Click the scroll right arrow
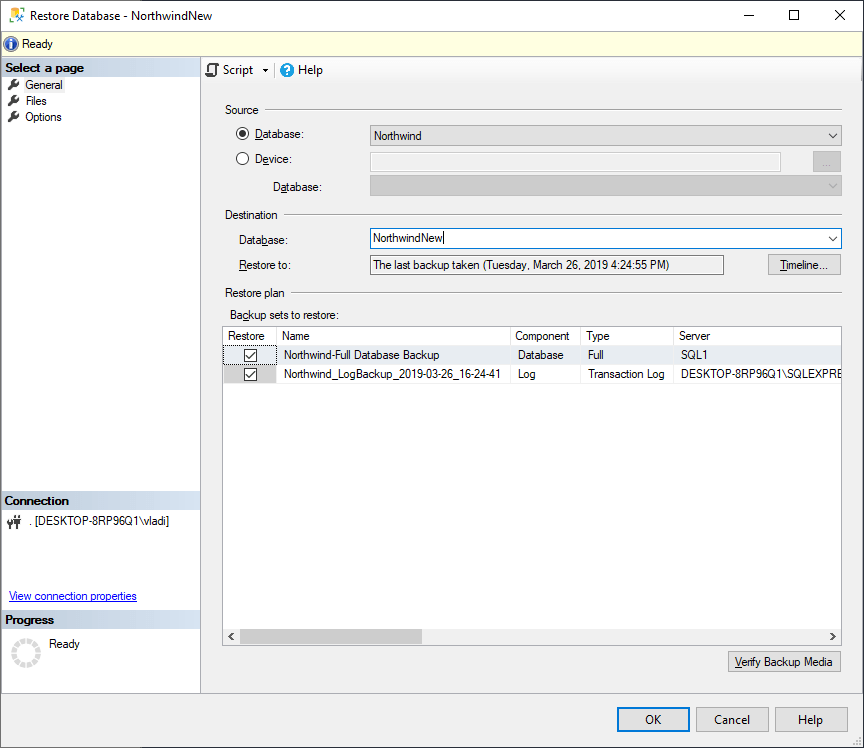Image resolution: width=864 pixels, height=748 pixels. point(833,637)
